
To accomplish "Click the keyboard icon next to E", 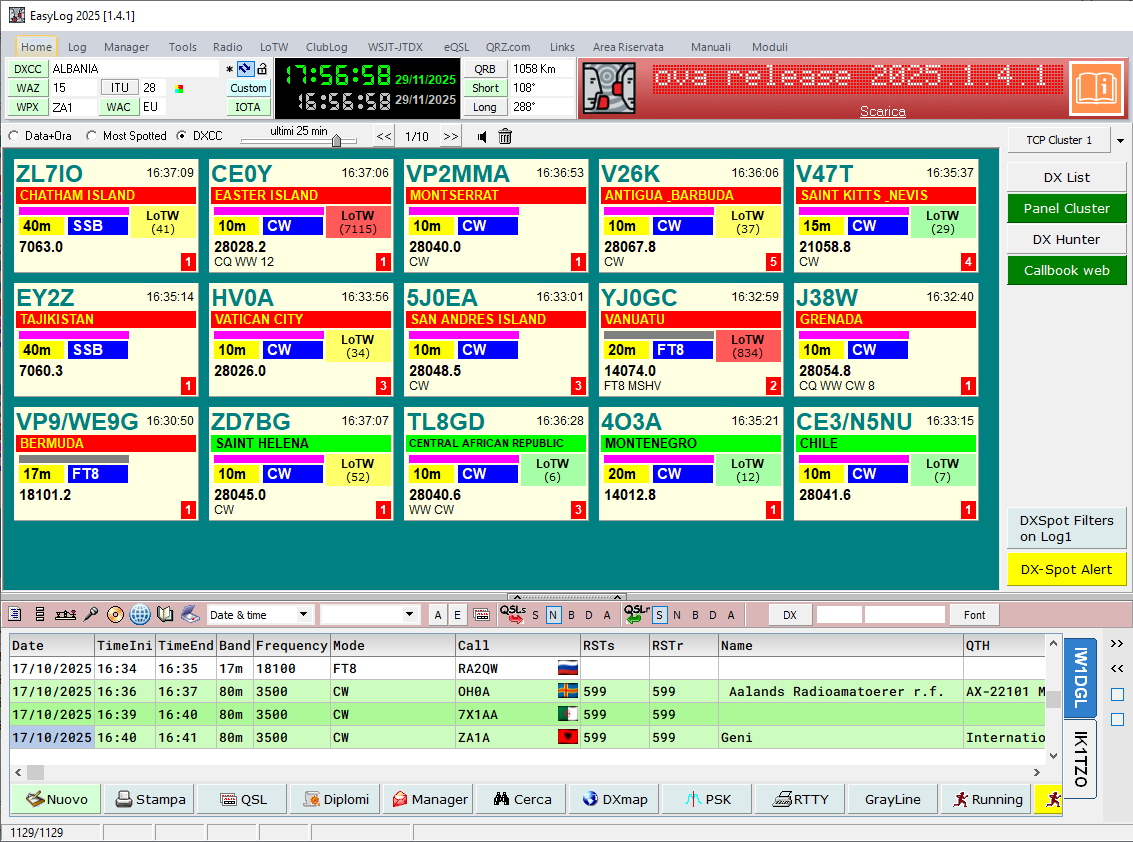I will click(481, 615).
